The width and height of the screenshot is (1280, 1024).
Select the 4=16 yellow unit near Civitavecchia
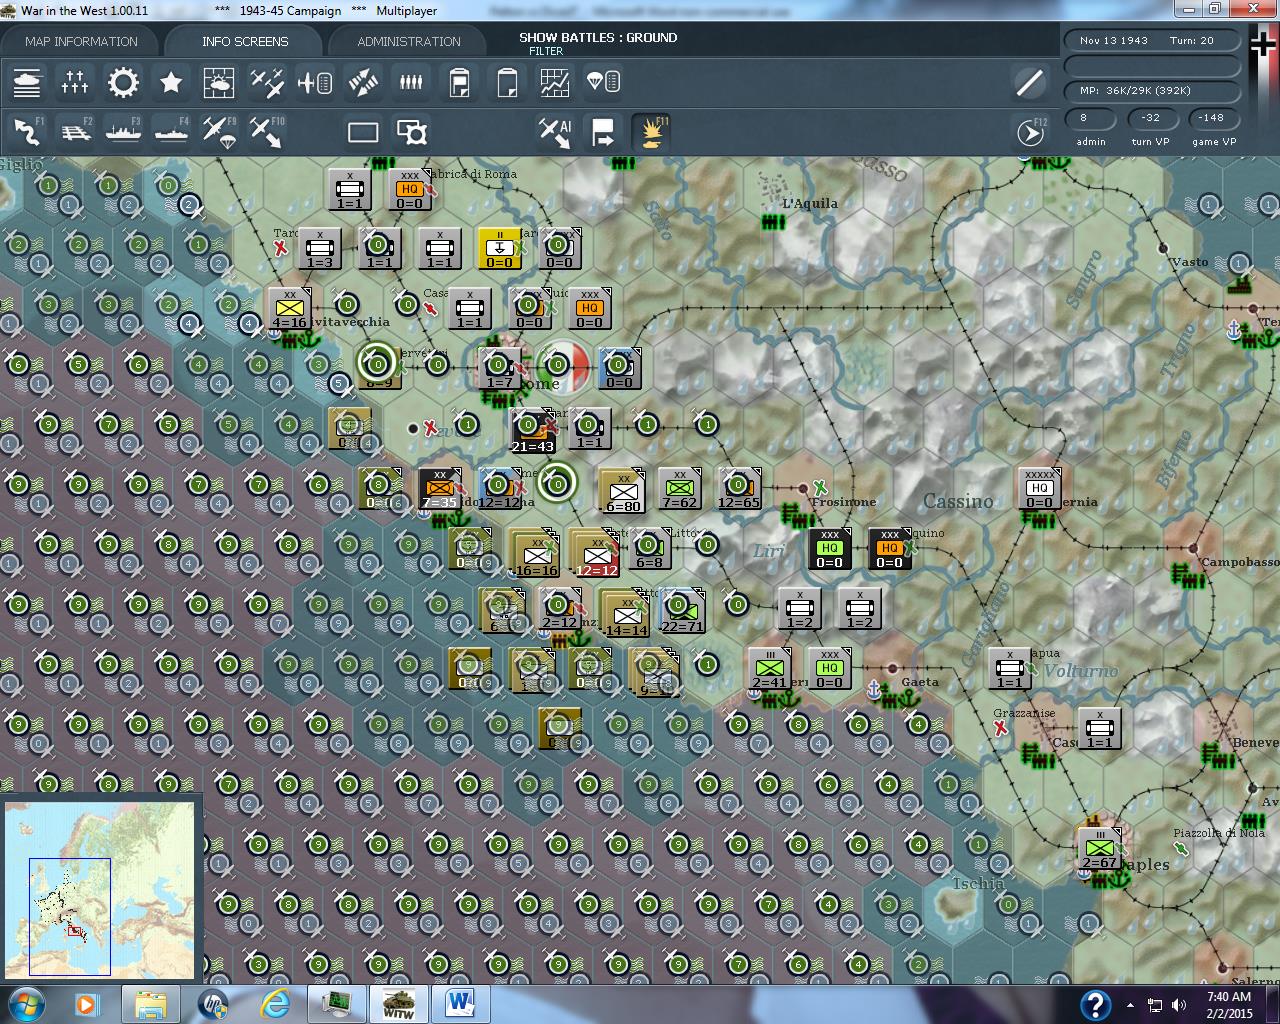click(x=289, y=309)
